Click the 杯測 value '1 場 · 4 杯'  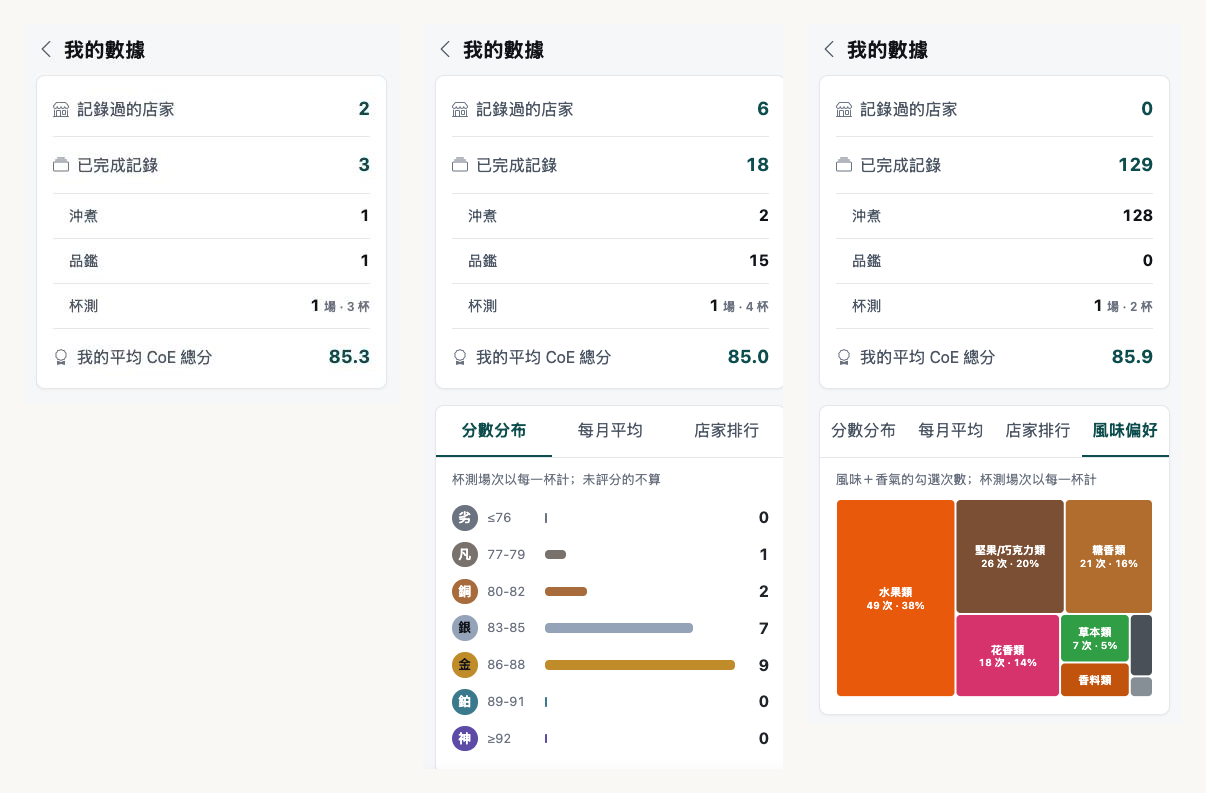739,306
